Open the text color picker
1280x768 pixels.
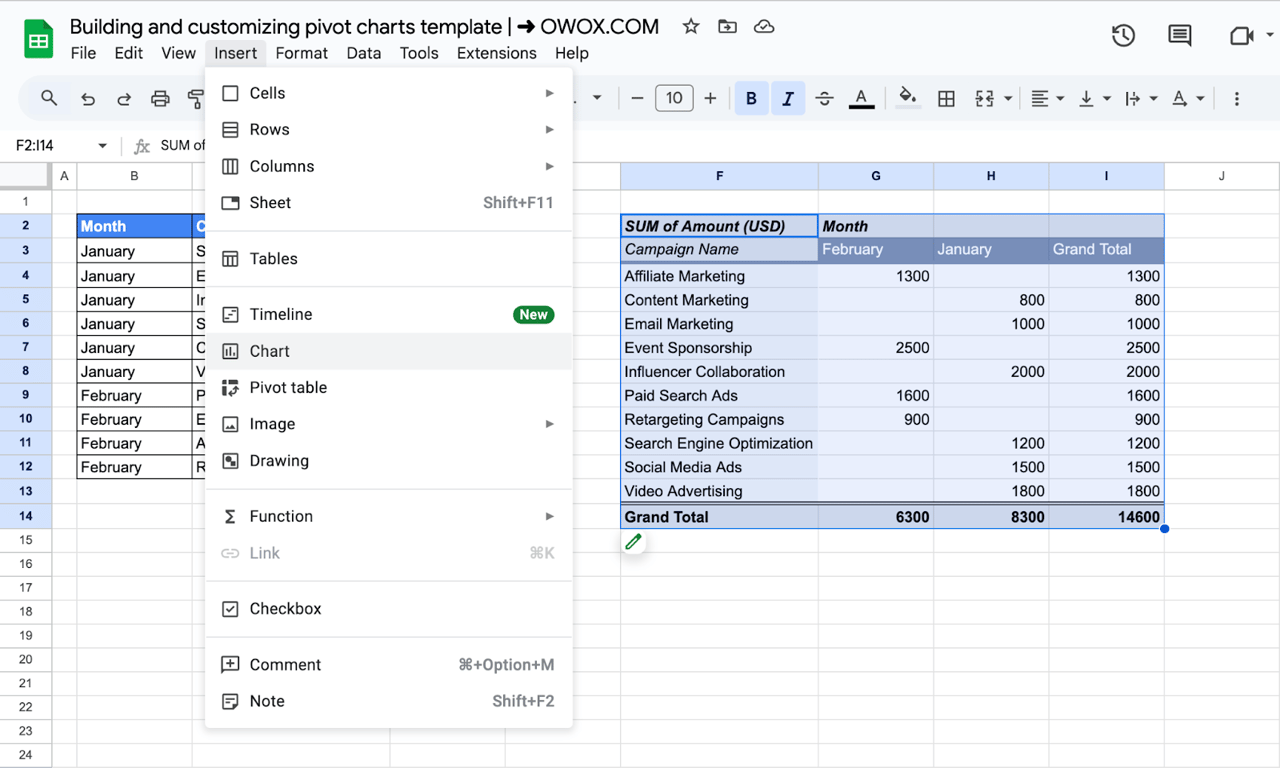click(x=861, y=98)
